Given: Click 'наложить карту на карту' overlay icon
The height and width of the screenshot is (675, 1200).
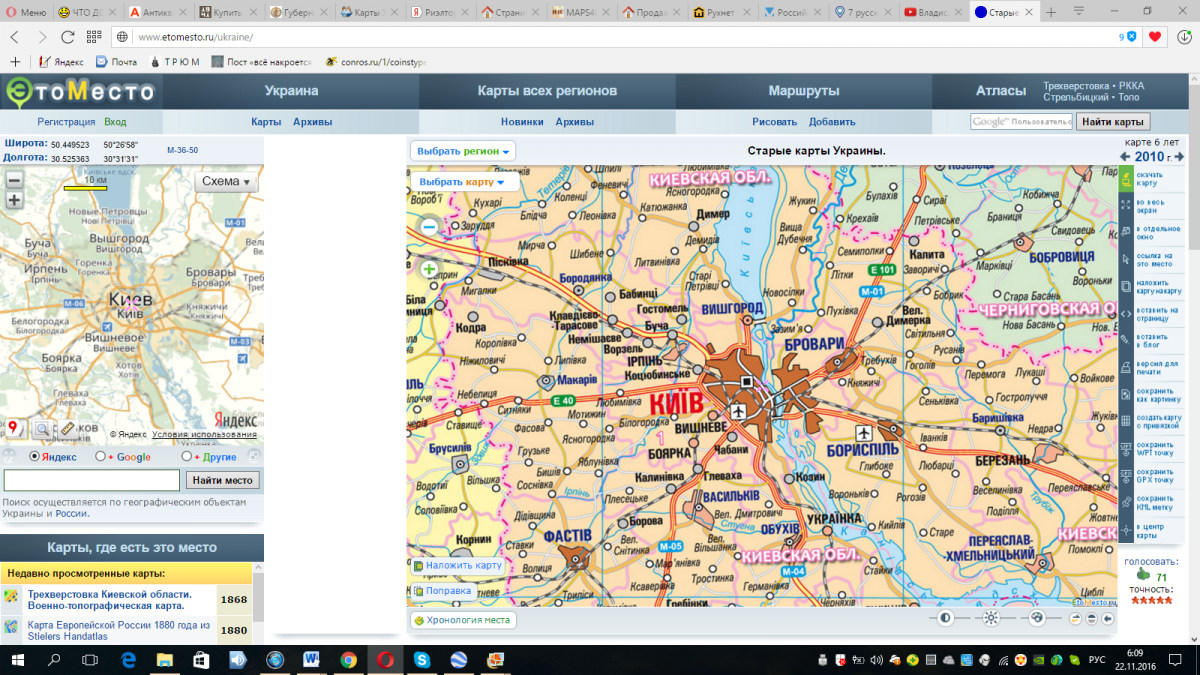Looking at the screenshot, I should click(1125, 286).
